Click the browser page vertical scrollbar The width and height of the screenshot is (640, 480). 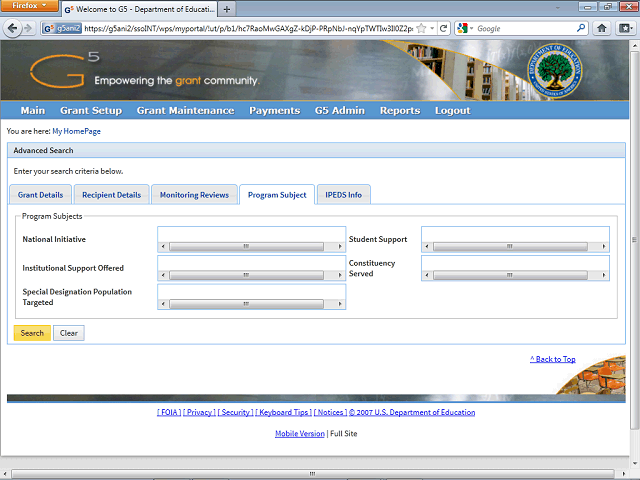coord(635,253)
